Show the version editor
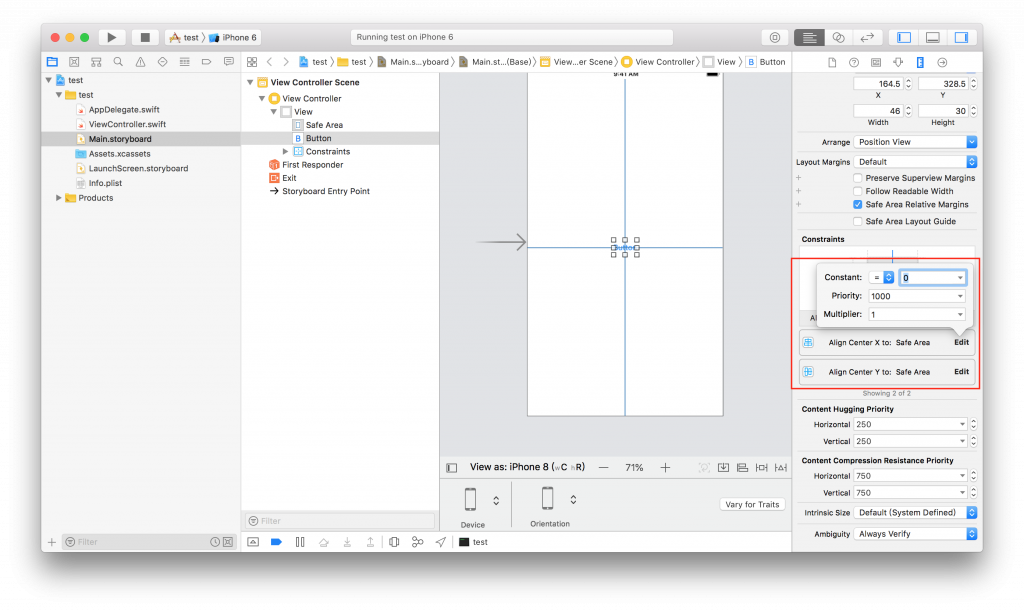This screenshot has width=1024, height=611. click(867, 37)
